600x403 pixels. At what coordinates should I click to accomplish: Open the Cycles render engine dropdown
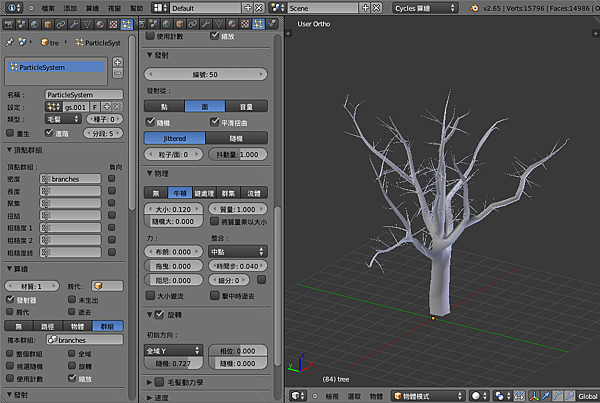click(425, 8)
